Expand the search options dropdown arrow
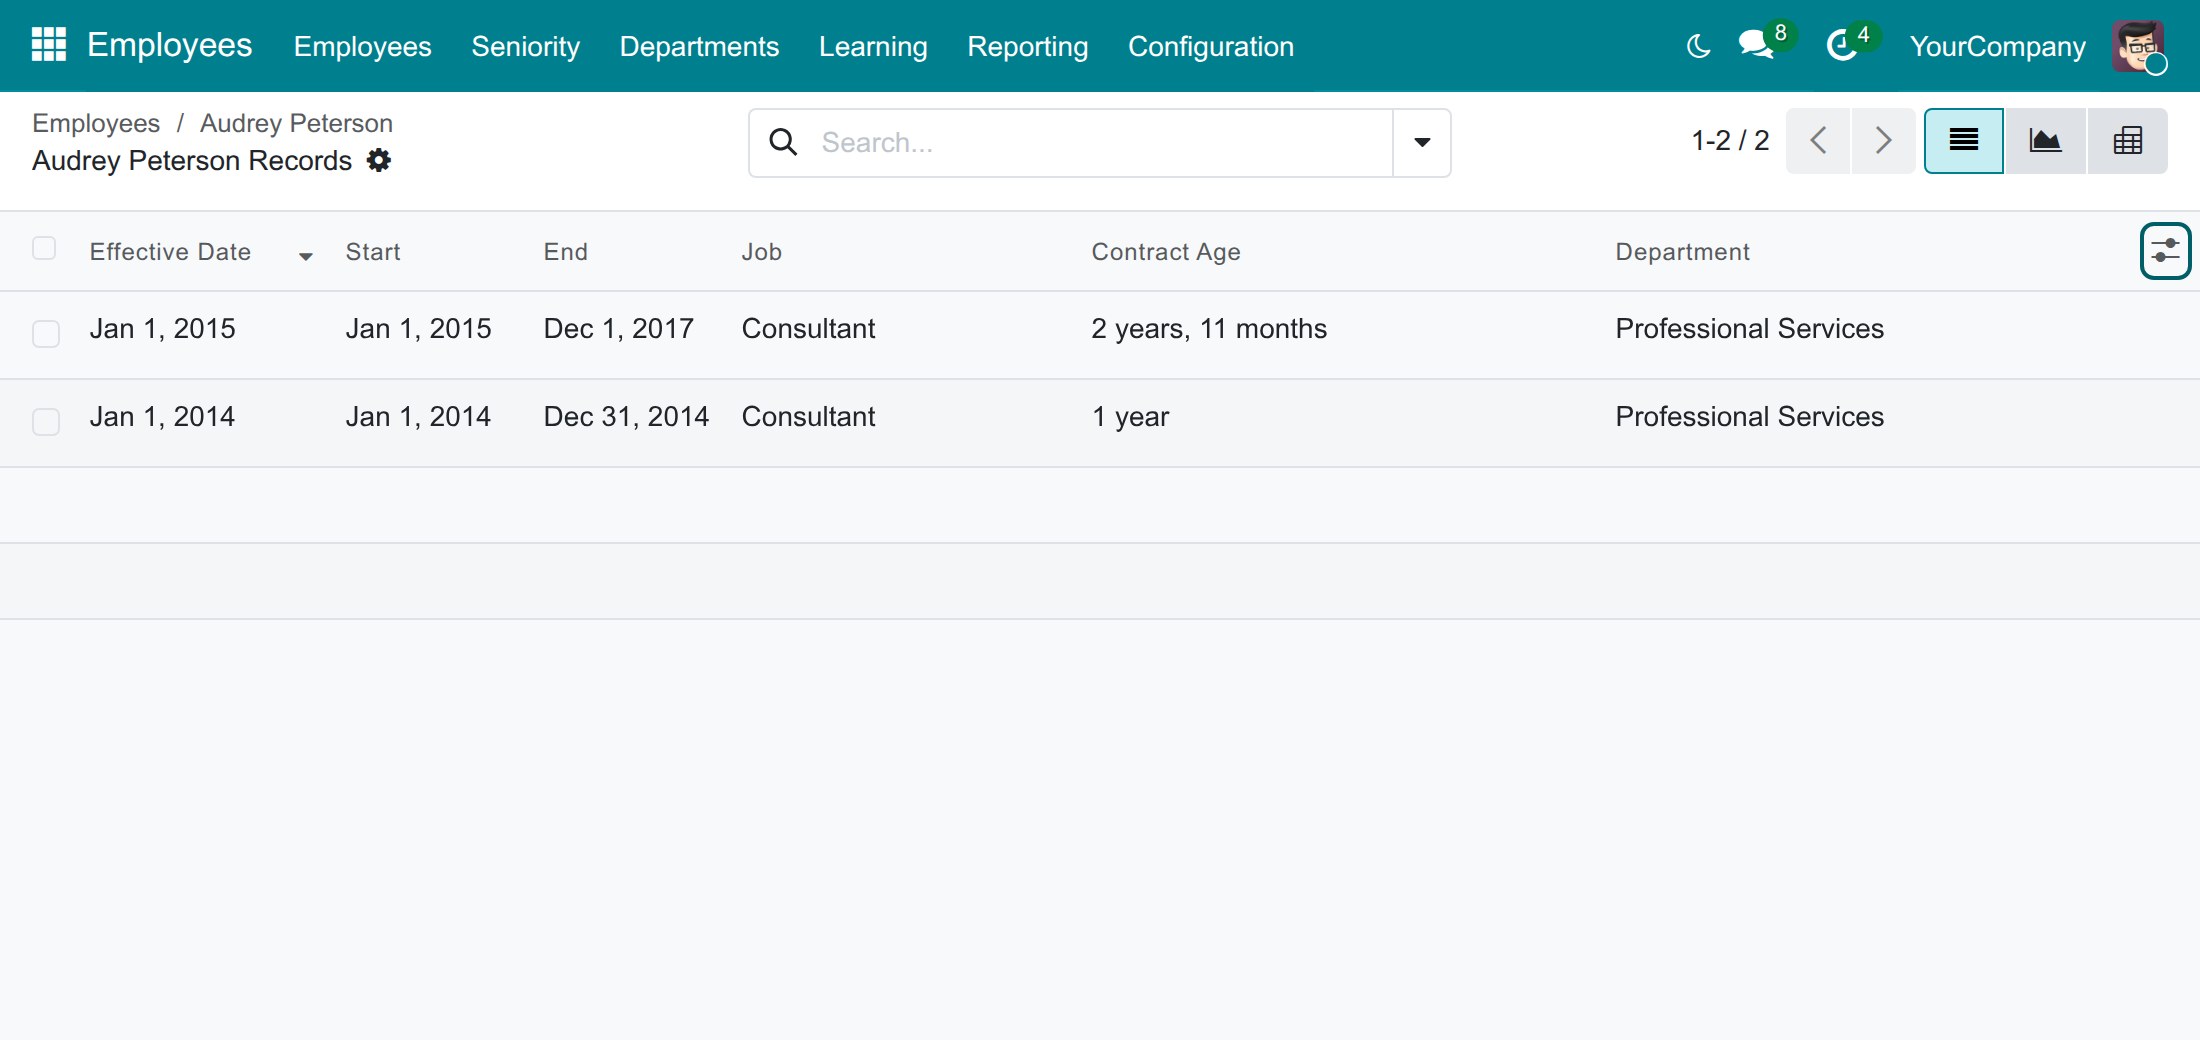 1422,142
